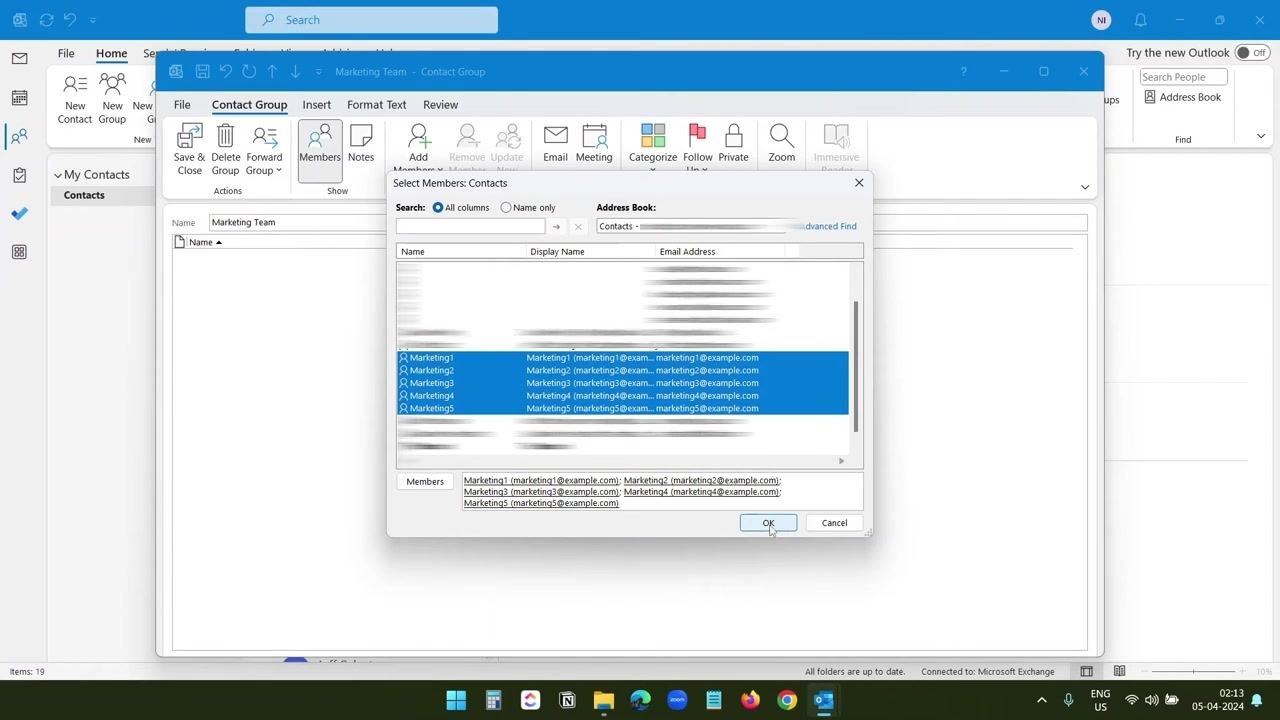Screen dimensions: 1280x720
Task: Select Home tab in main Outlook window
Action: pos(111,53)
